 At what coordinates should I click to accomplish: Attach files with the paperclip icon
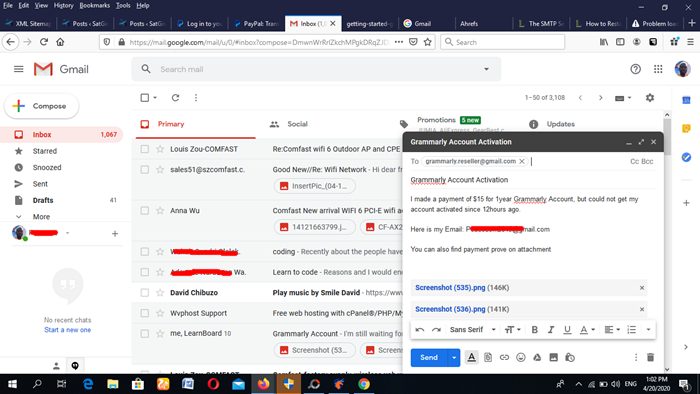coord(488,357)
